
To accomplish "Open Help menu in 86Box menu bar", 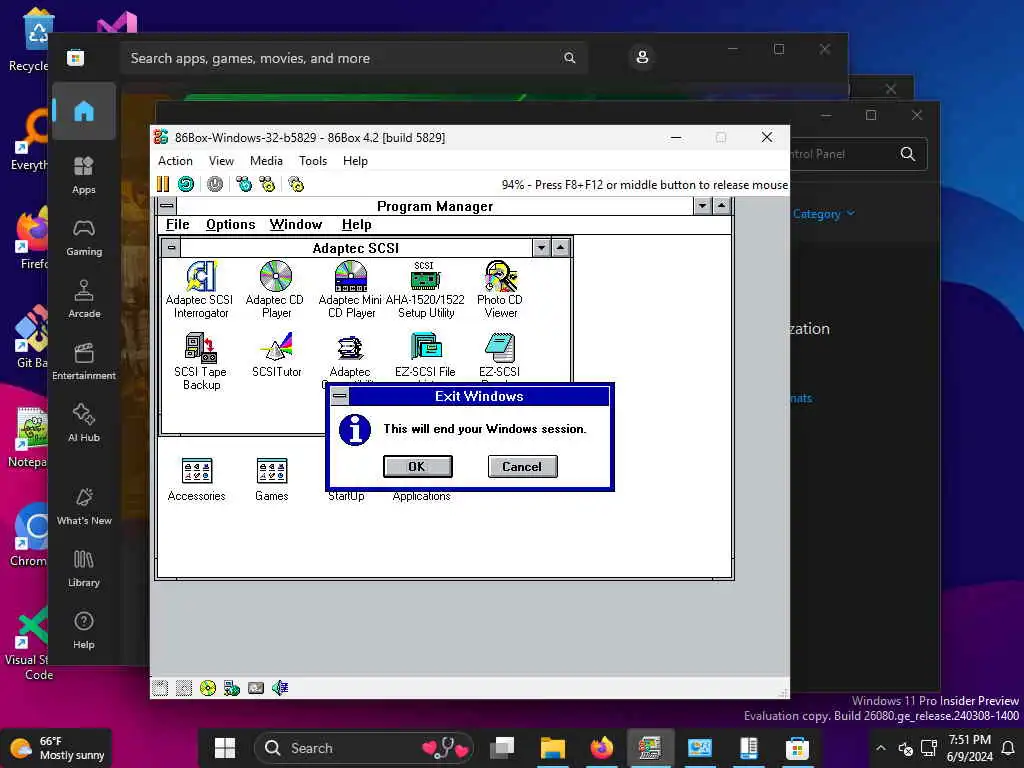I will click(x=355, y=161).
